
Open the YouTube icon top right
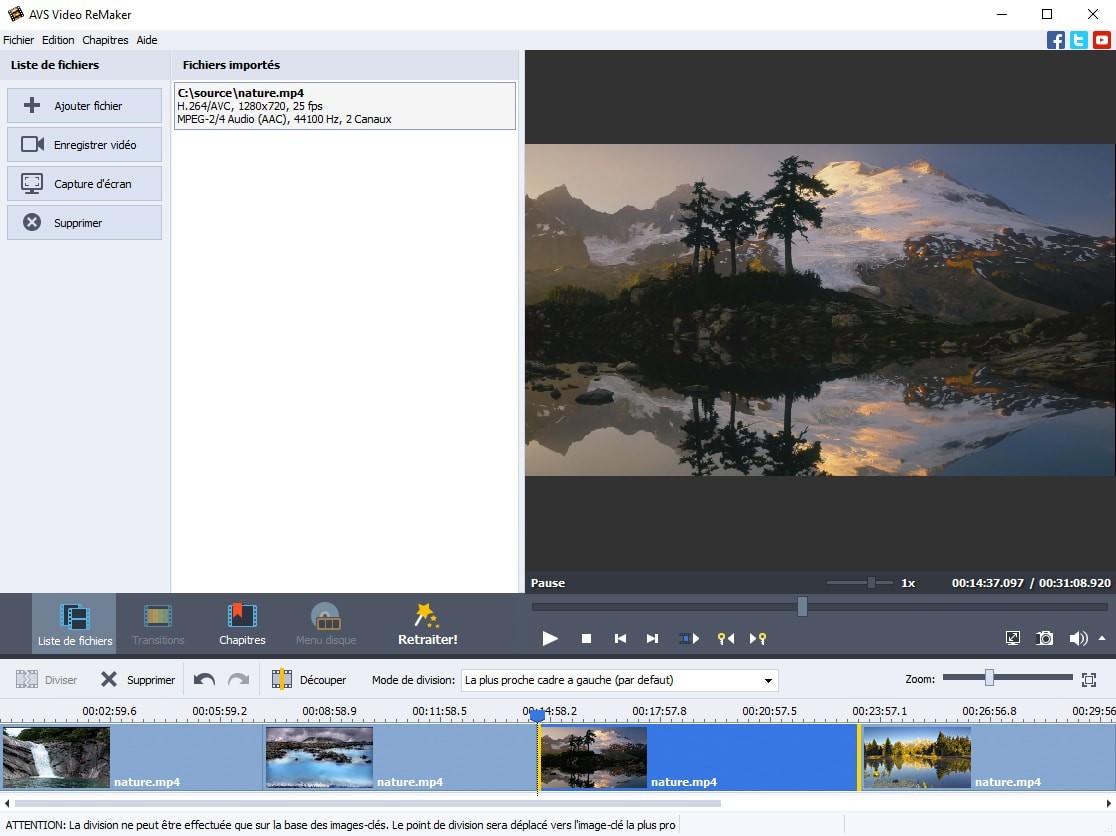pos(1101,40)
